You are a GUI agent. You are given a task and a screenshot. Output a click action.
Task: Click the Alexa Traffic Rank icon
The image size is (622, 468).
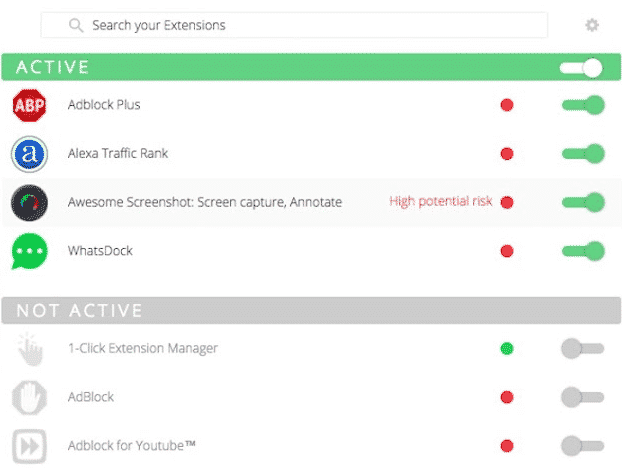point(29,154)
